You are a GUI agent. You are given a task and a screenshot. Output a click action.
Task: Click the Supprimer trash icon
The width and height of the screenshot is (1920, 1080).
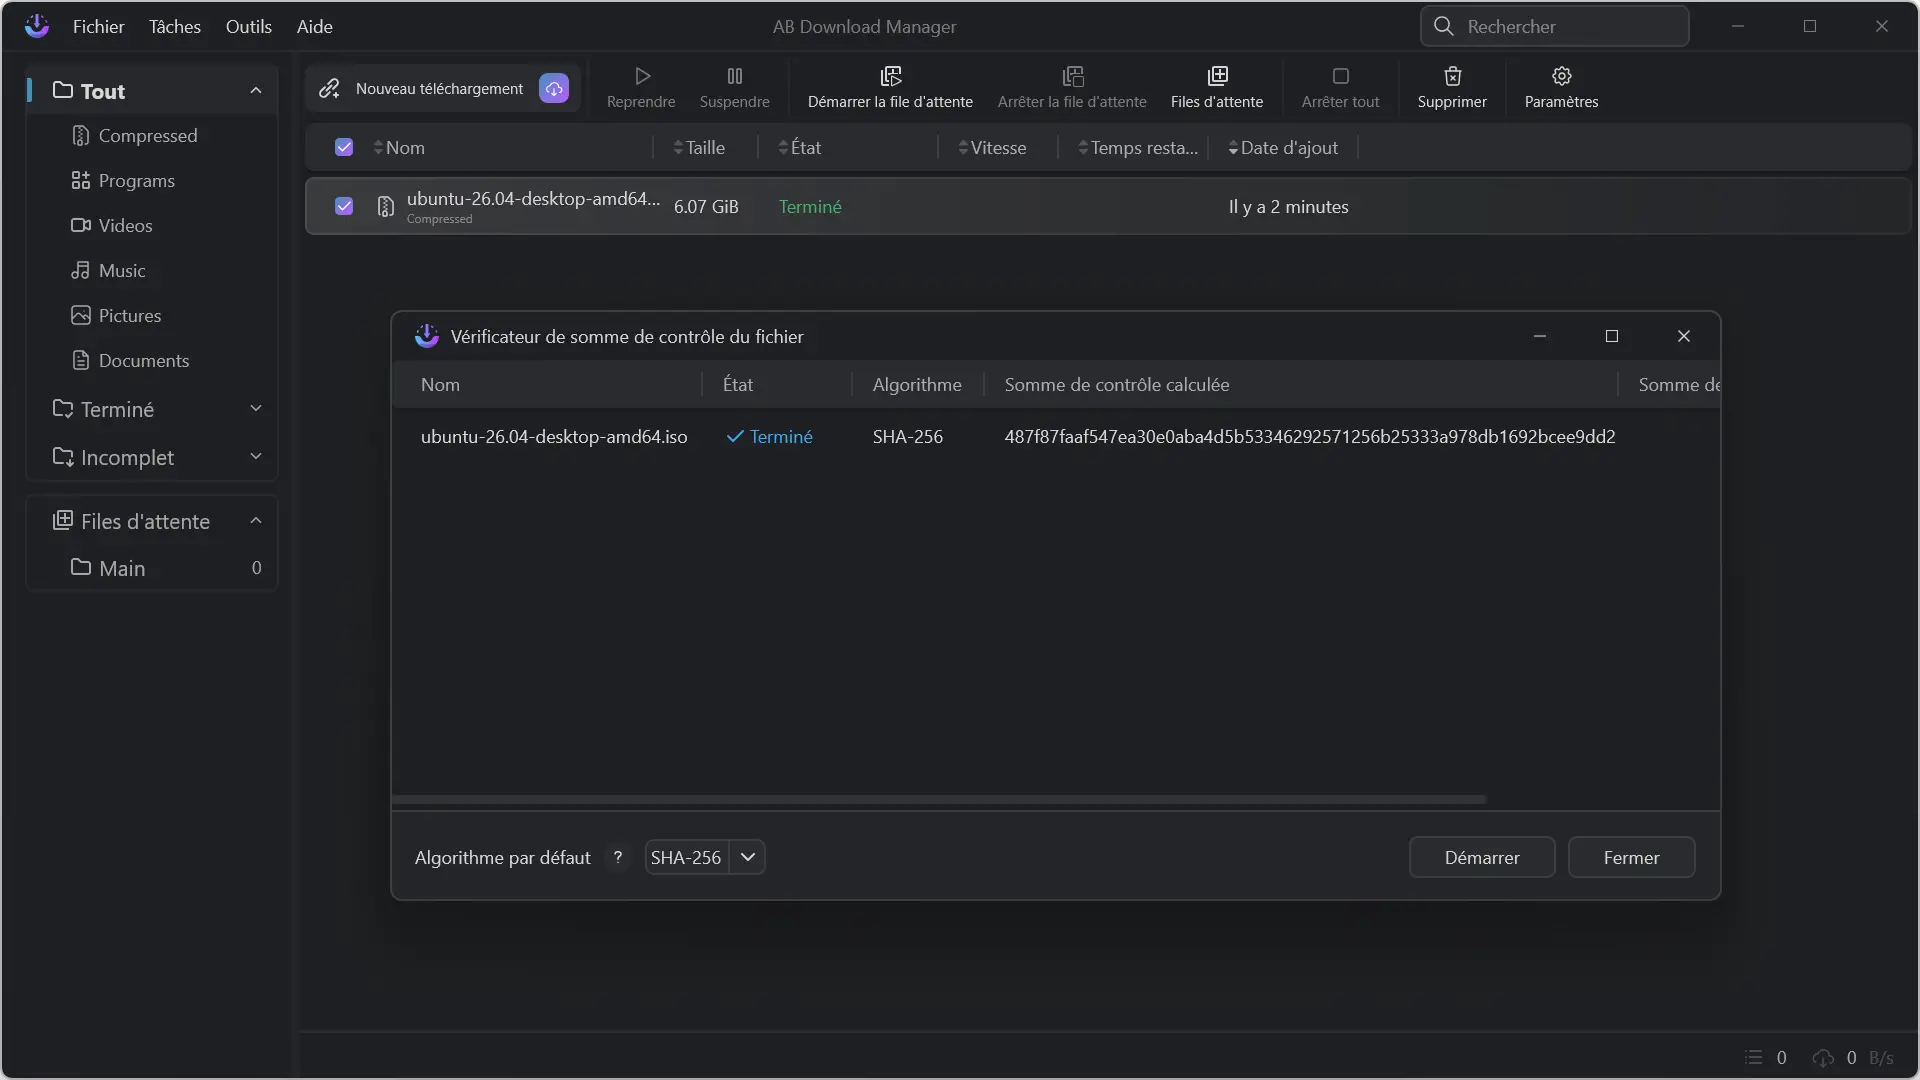[1453, 76]
